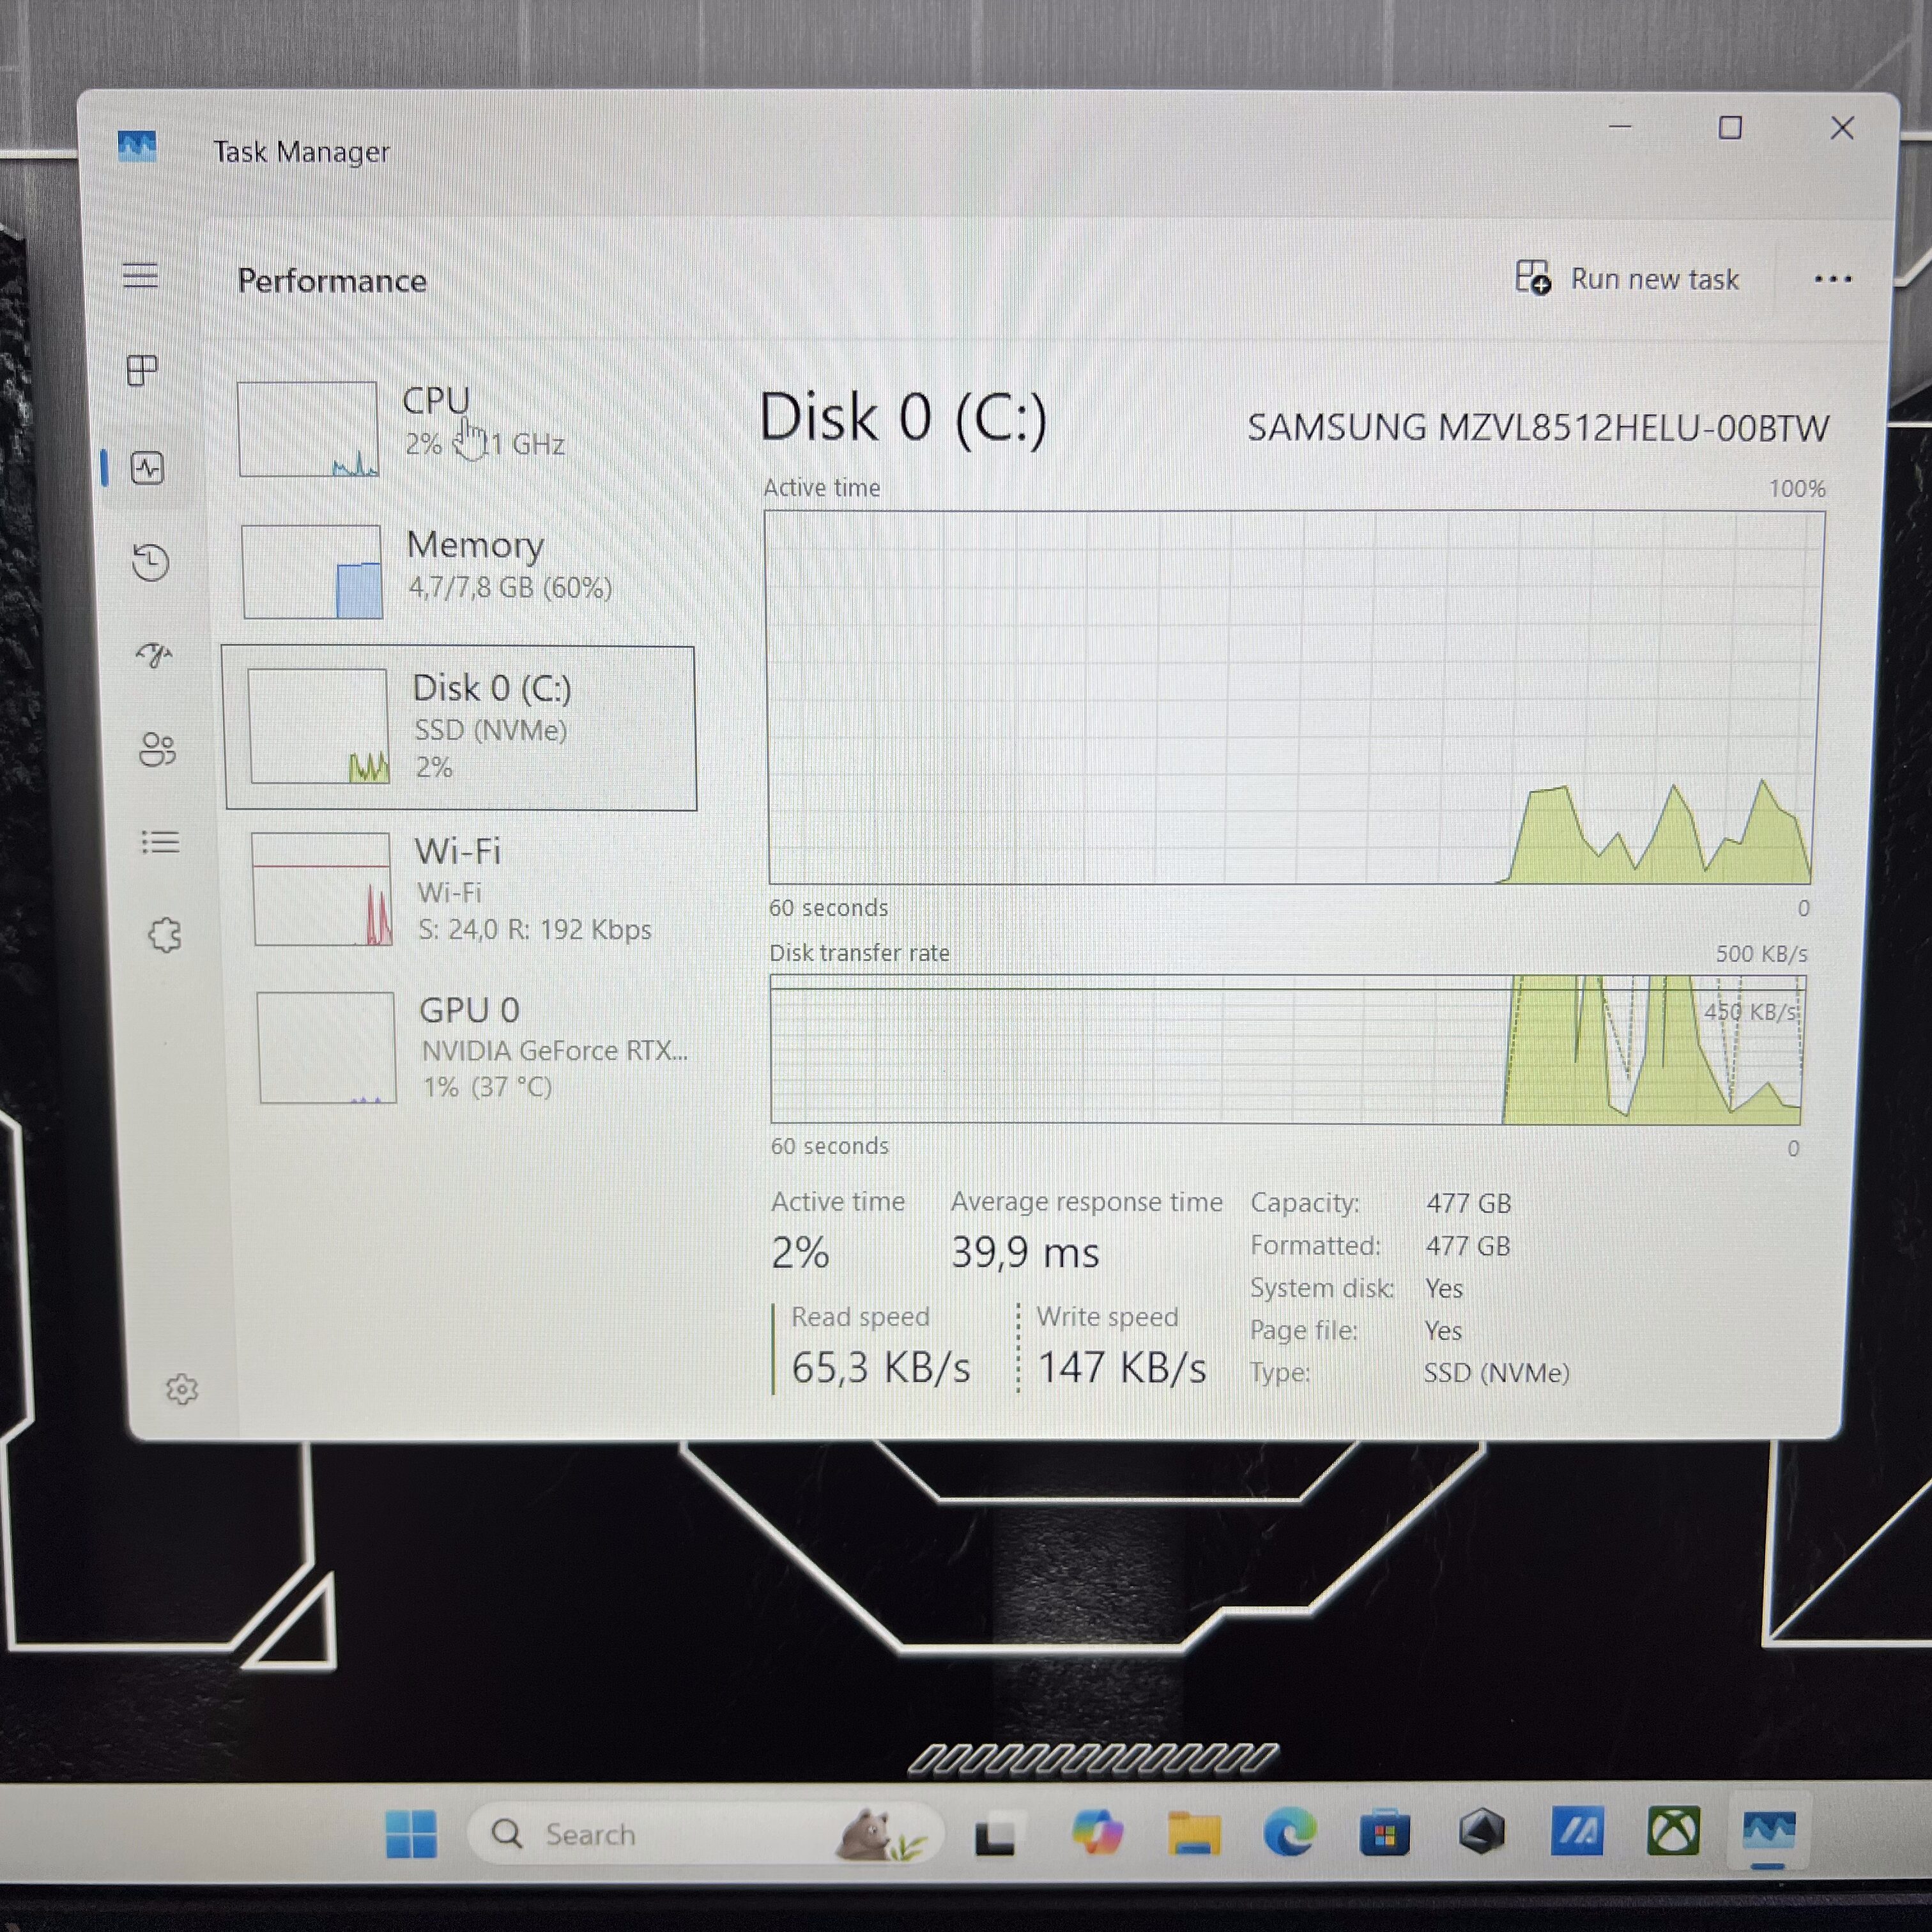1932x1932 pixels.
Task: Open the Startup apps page icon
Action: (x=154, y=654)
